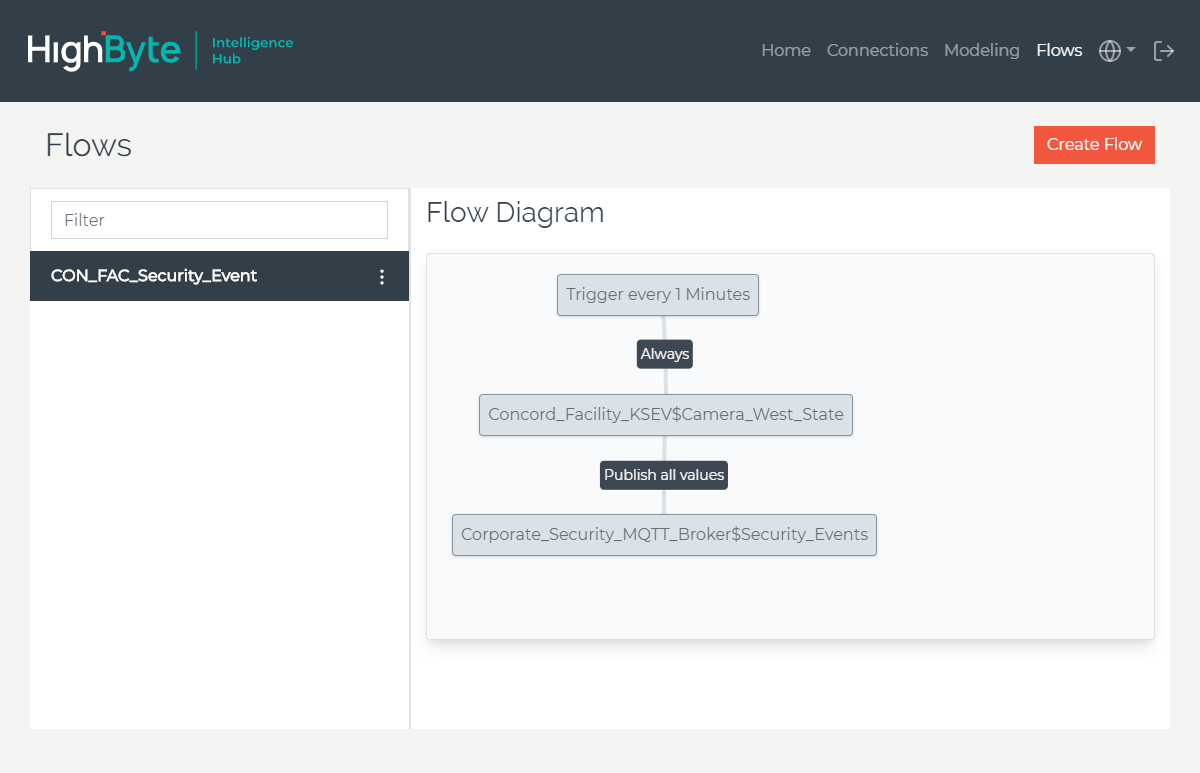
Task: Click the HighByte logo
Action: click(104, 51)
